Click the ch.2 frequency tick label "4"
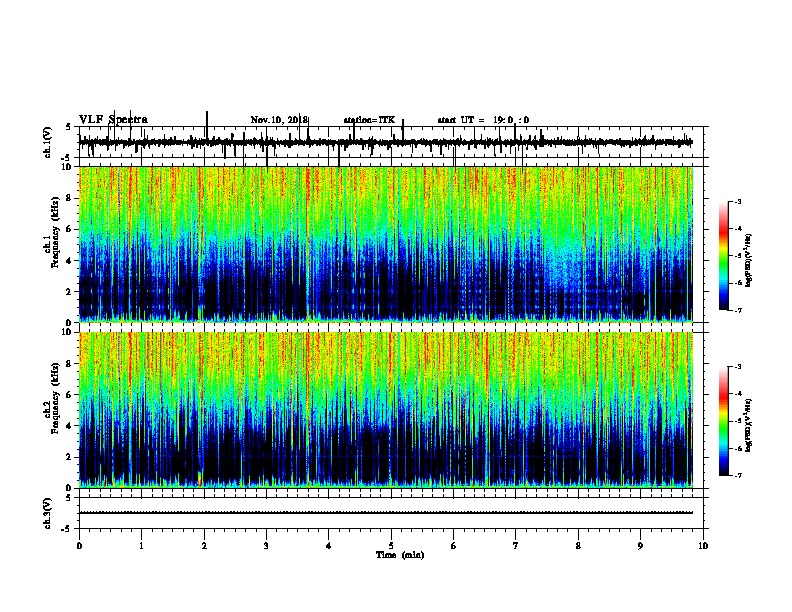 click(69, 426)
